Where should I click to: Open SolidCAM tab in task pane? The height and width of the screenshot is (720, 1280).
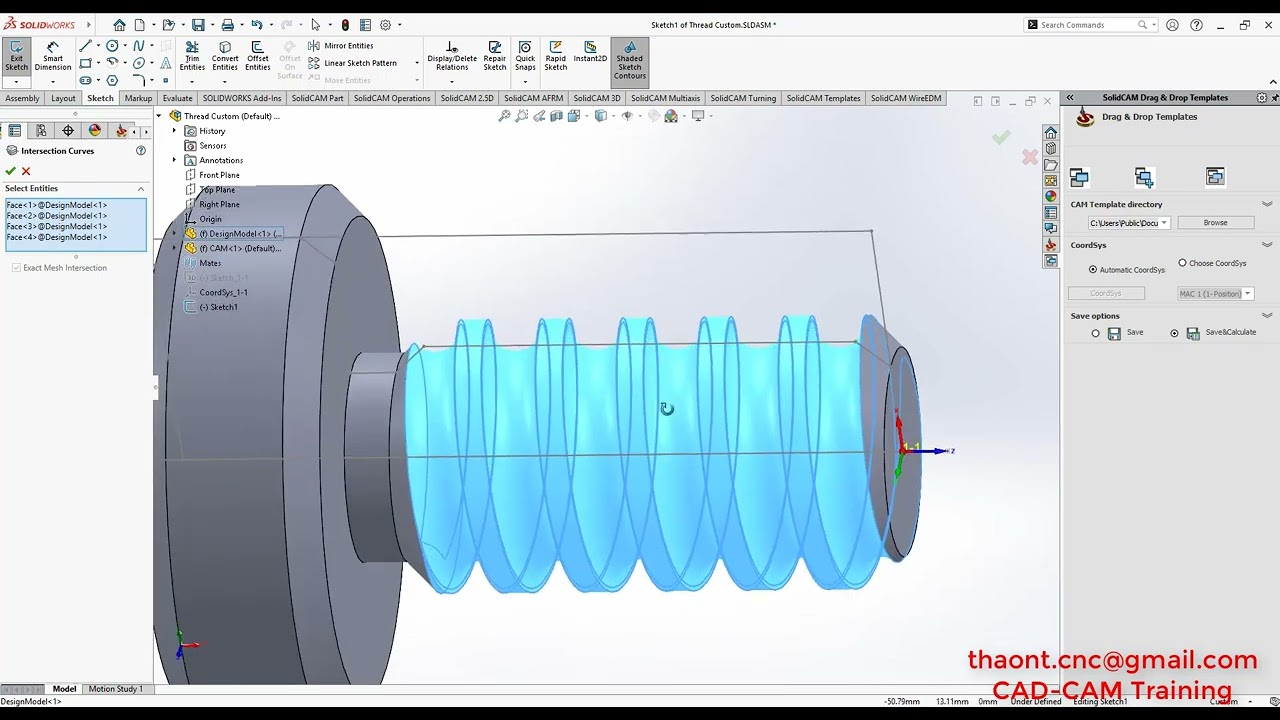[x=1051, y=245]
